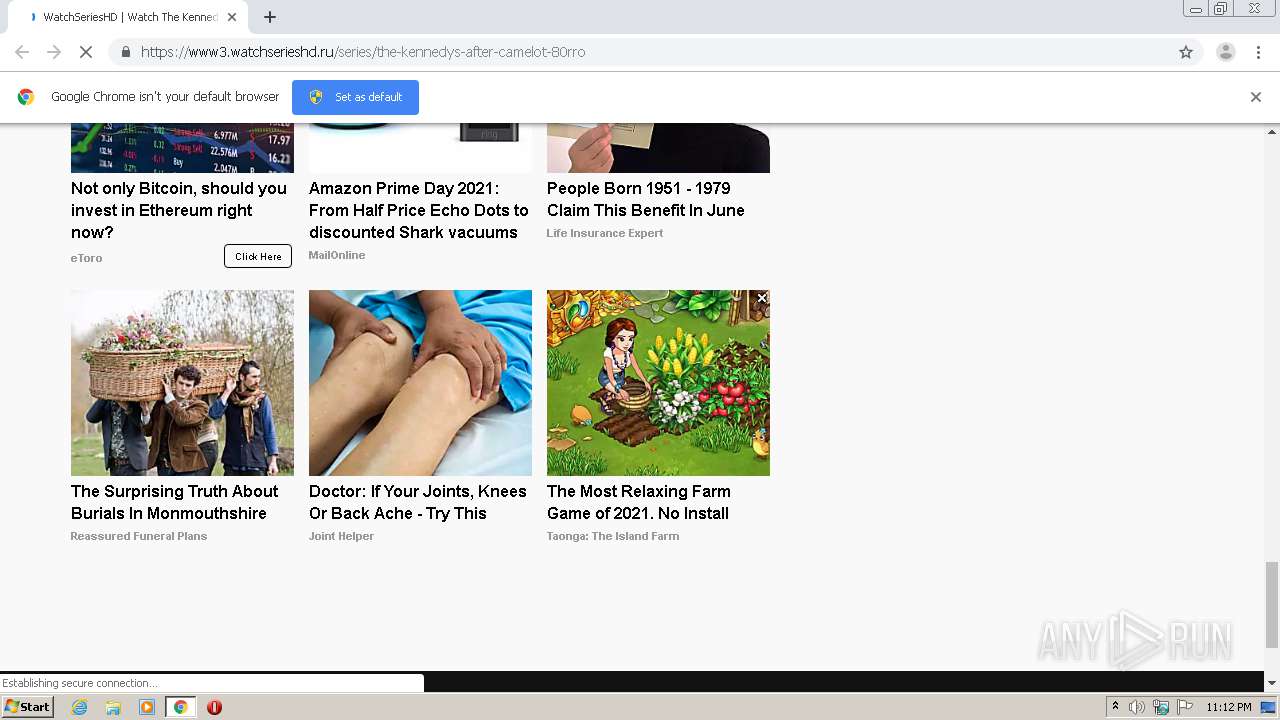Click the scrollbar down arrow
The image size is (1280, 720).
tap(1272, 683)
